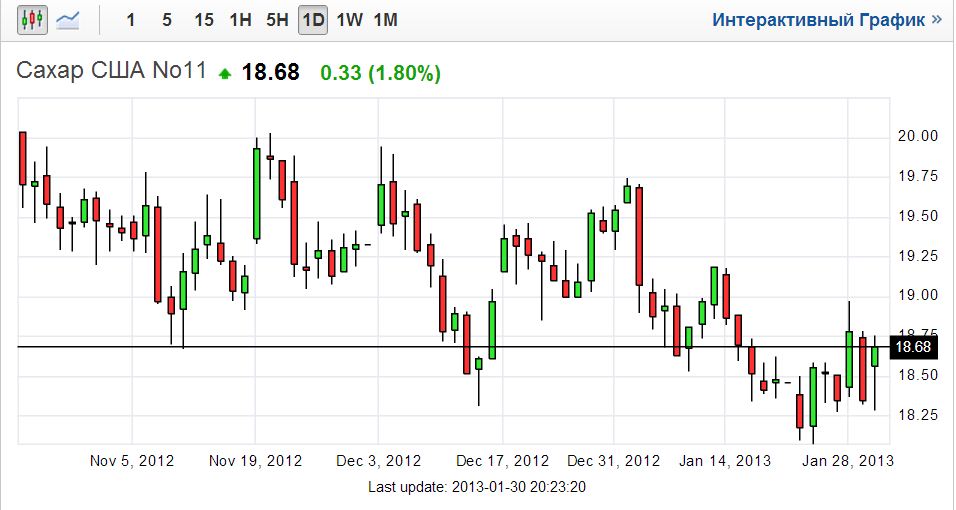Click the green up arrow indicator
Screen dimensions: 956x510
[x=225, y=74]
